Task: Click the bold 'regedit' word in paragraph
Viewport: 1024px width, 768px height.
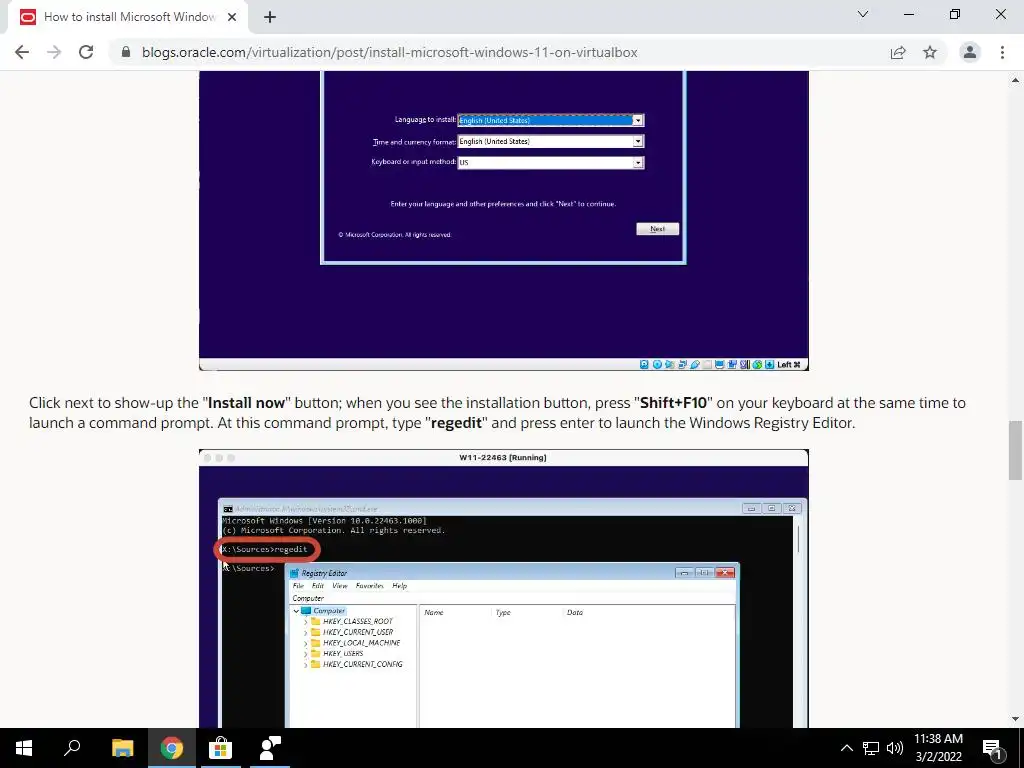Action: point(456,423)
